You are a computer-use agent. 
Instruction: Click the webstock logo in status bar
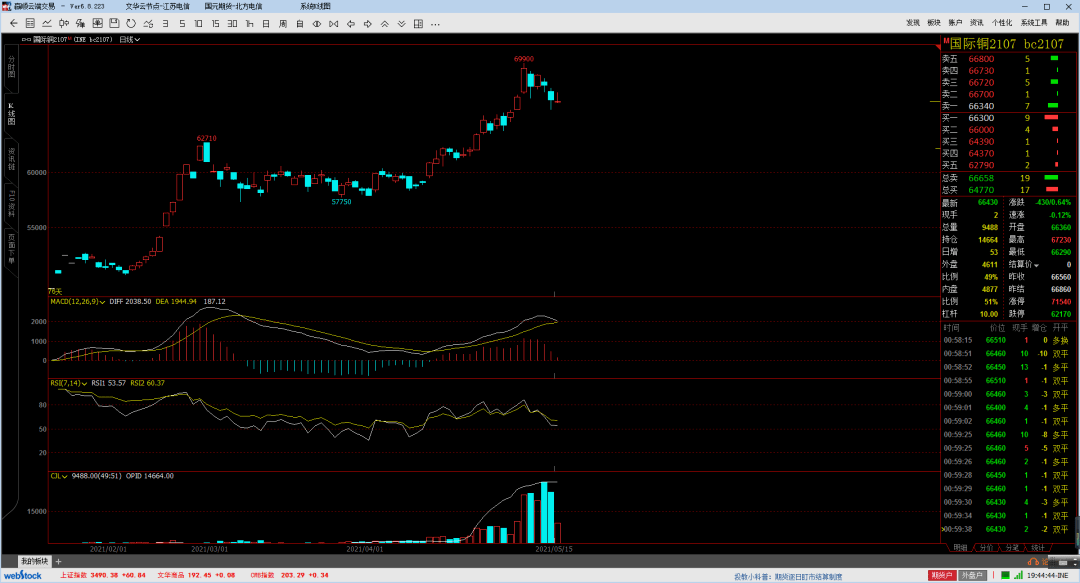[23, 575]
